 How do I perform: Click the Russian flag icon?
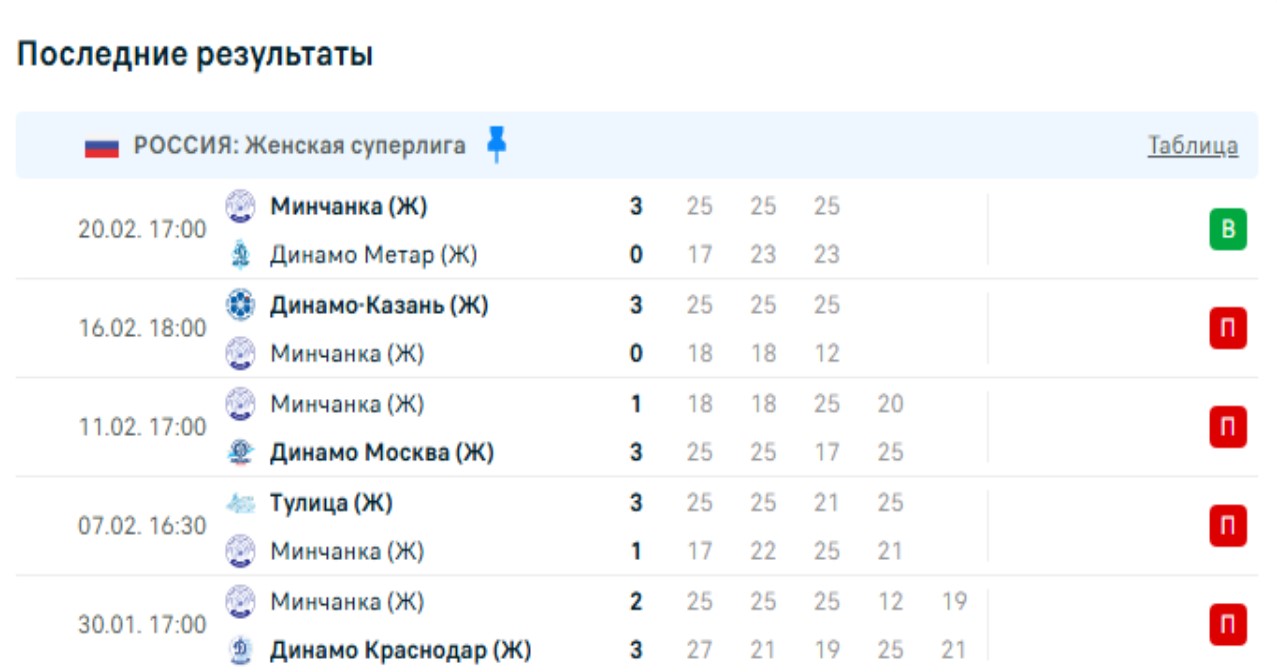coord(101,147)
